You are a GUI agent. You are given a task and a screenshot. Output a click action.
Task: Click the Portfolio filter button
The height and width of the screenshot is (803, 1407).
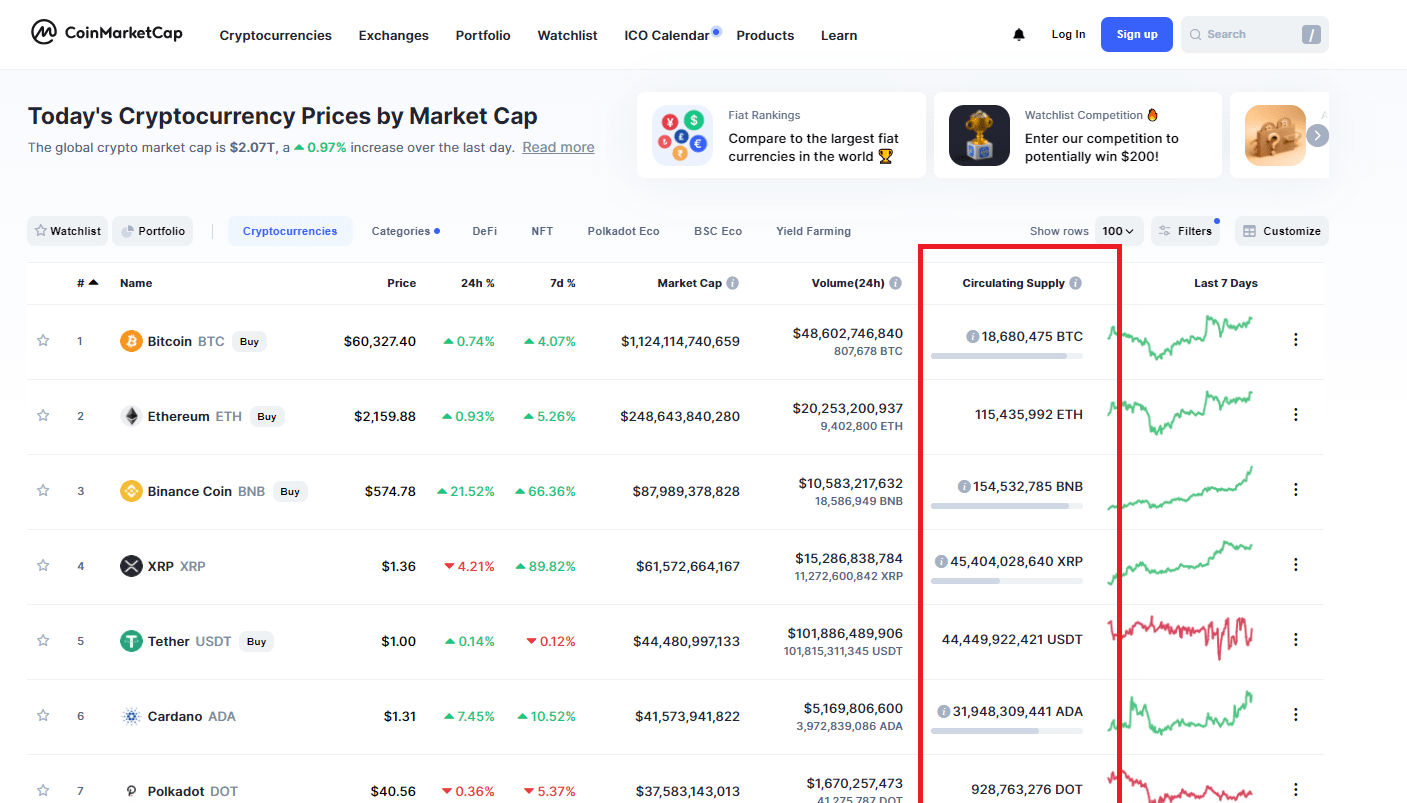tap(153, 231)
